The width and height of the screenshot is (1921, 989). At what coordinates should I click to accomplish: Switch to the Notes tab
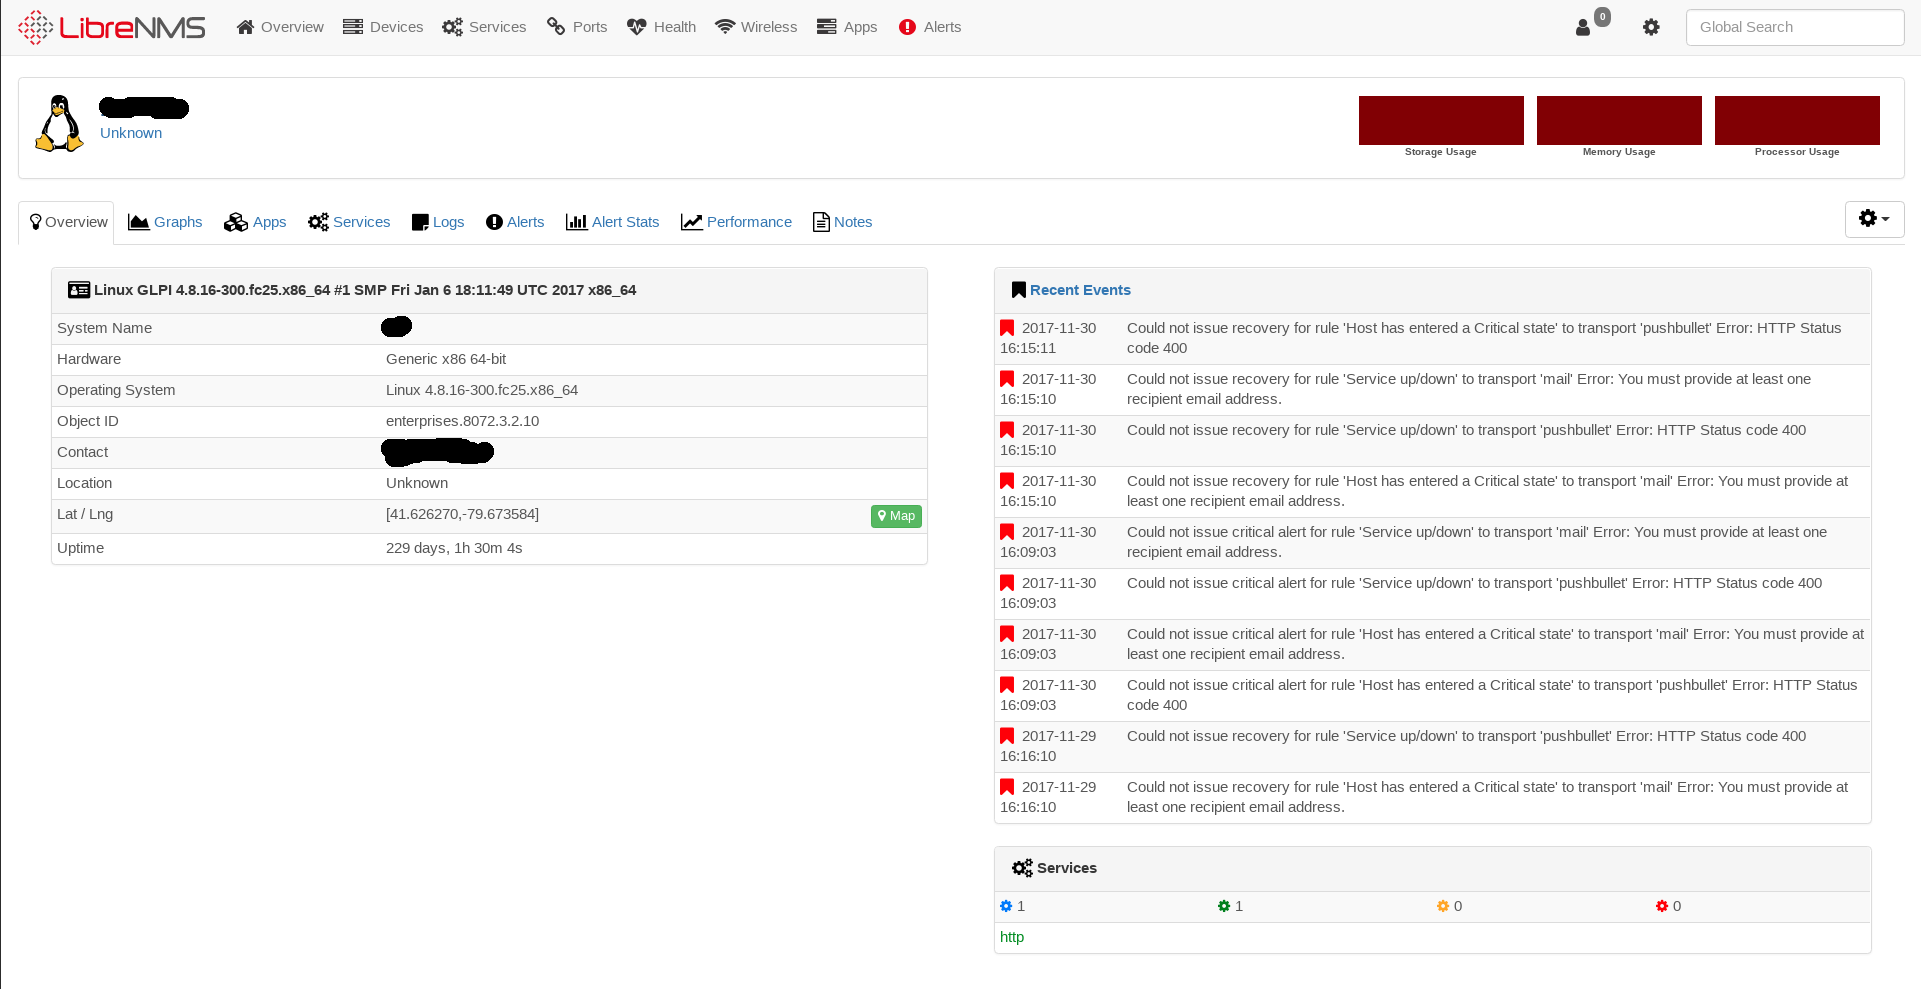(x=842, y=222)
